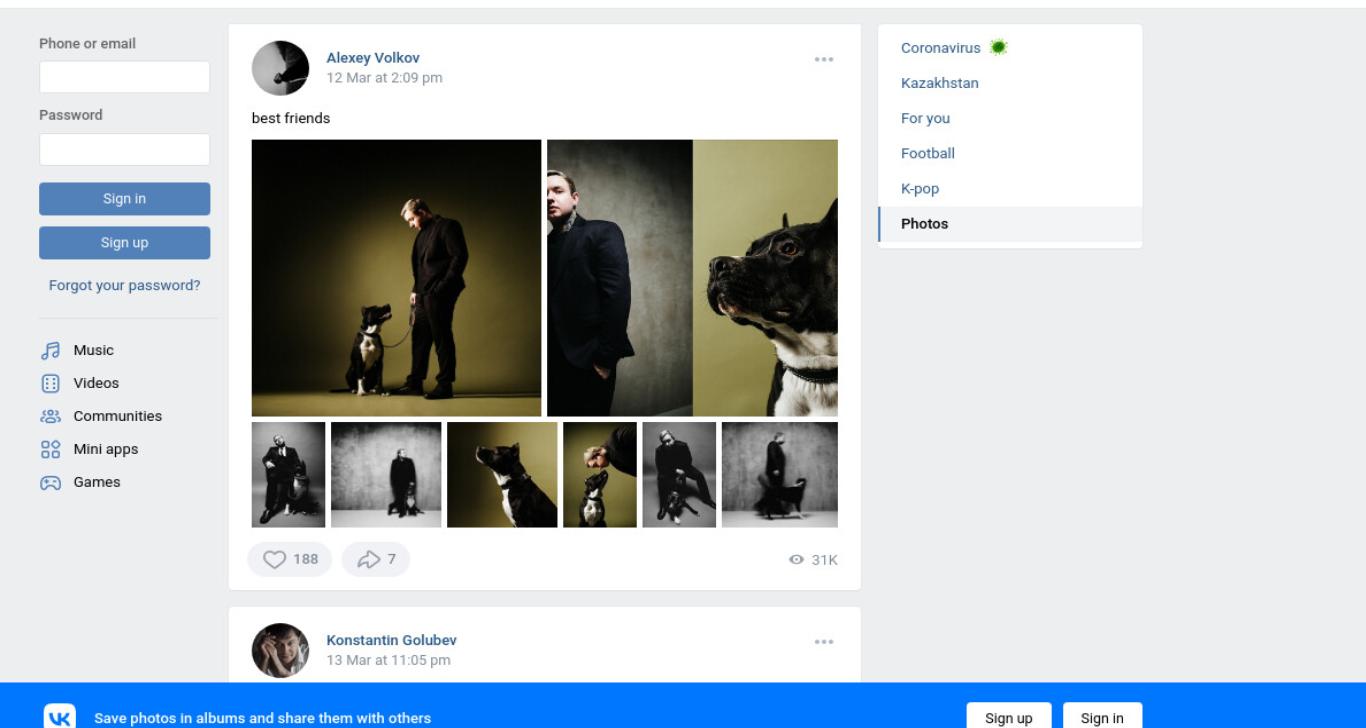Open the For you feed tab
Screen dimensions: 1366x728
click(x=1010, y=118)
